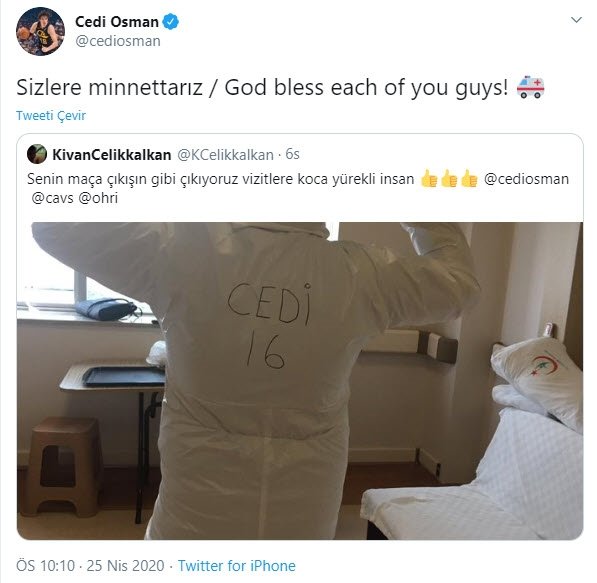Screen dimensions: 597x583
Task: Open the photo of the CEDI 16 suit
Action: [300, 381]
